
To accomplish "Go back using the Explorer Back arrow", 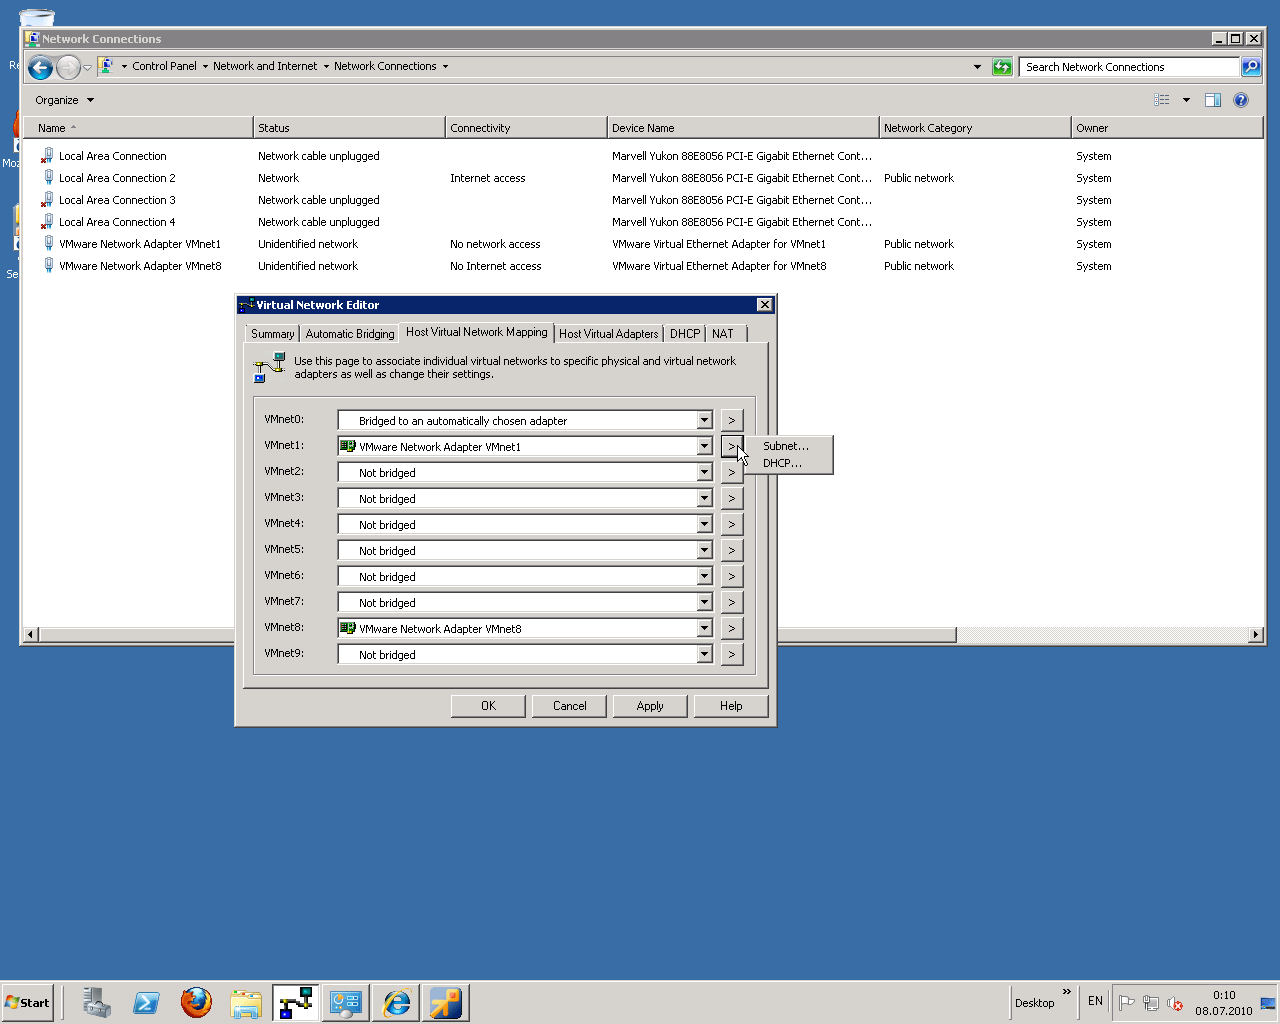I will pyautogui.click(x=40, y=67).
